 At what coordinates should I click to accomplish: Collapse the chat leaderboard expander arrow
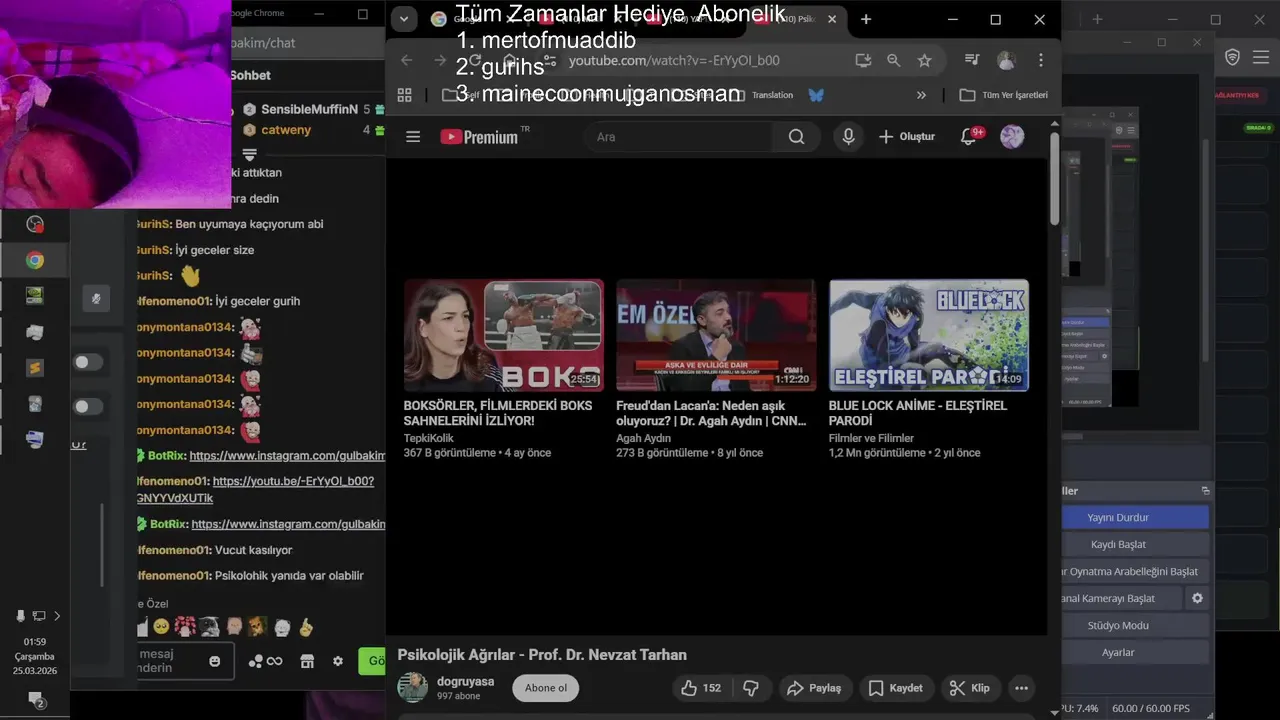point(250,154)
